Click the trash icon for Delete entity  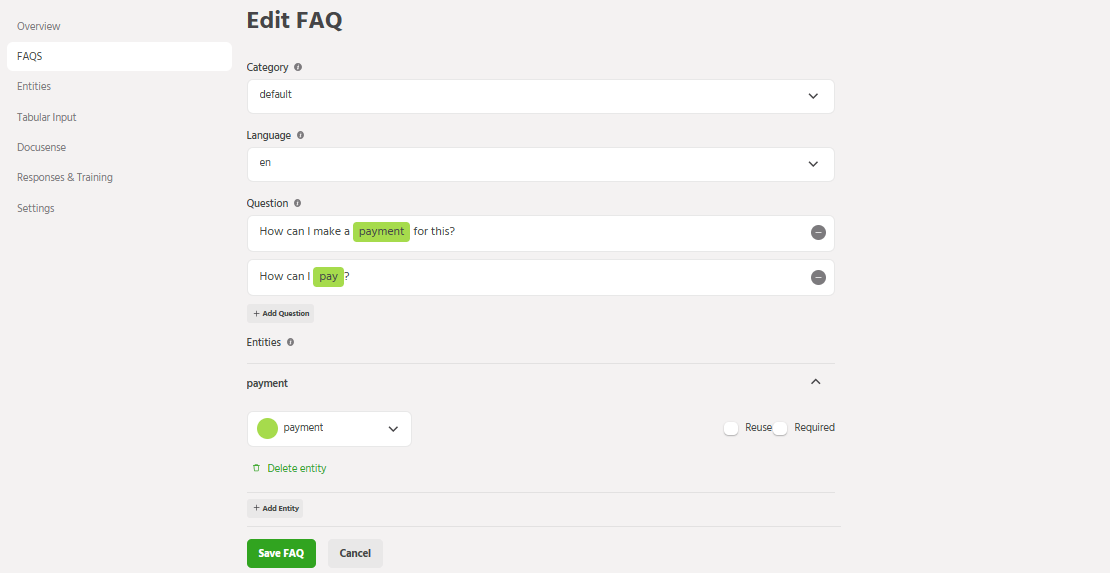pos(256,468)
